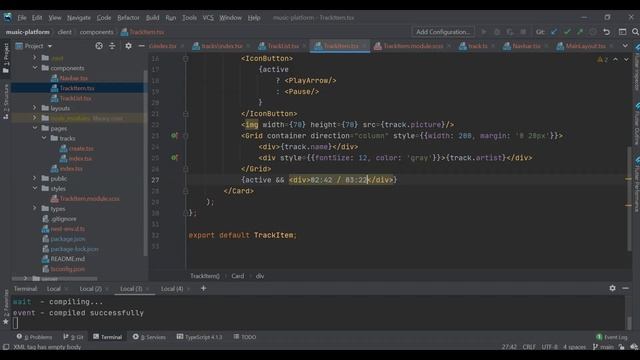Open the IDE window layout icon in toolbar
The height and width of the screenshot is (360, 640).
[622, 32]
